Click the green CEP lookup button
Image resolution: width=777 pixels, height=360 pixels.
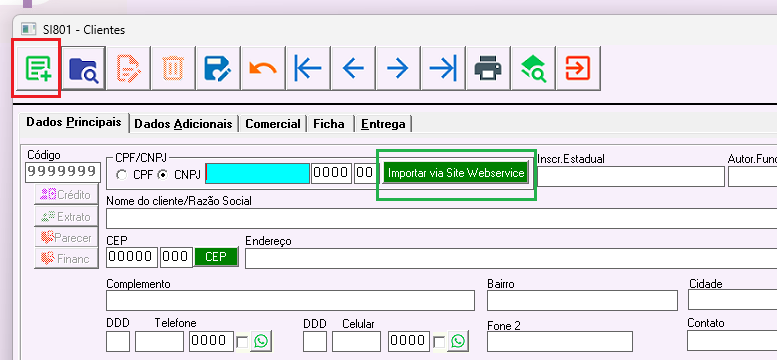point(216,257)
